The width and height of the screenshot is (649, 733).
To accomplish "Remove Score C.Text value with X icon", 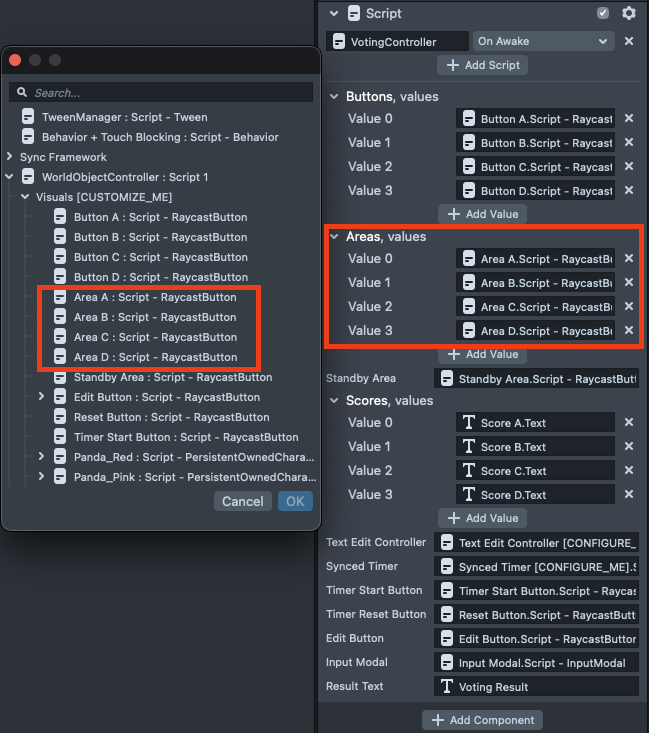I will (x=629, y=470).
